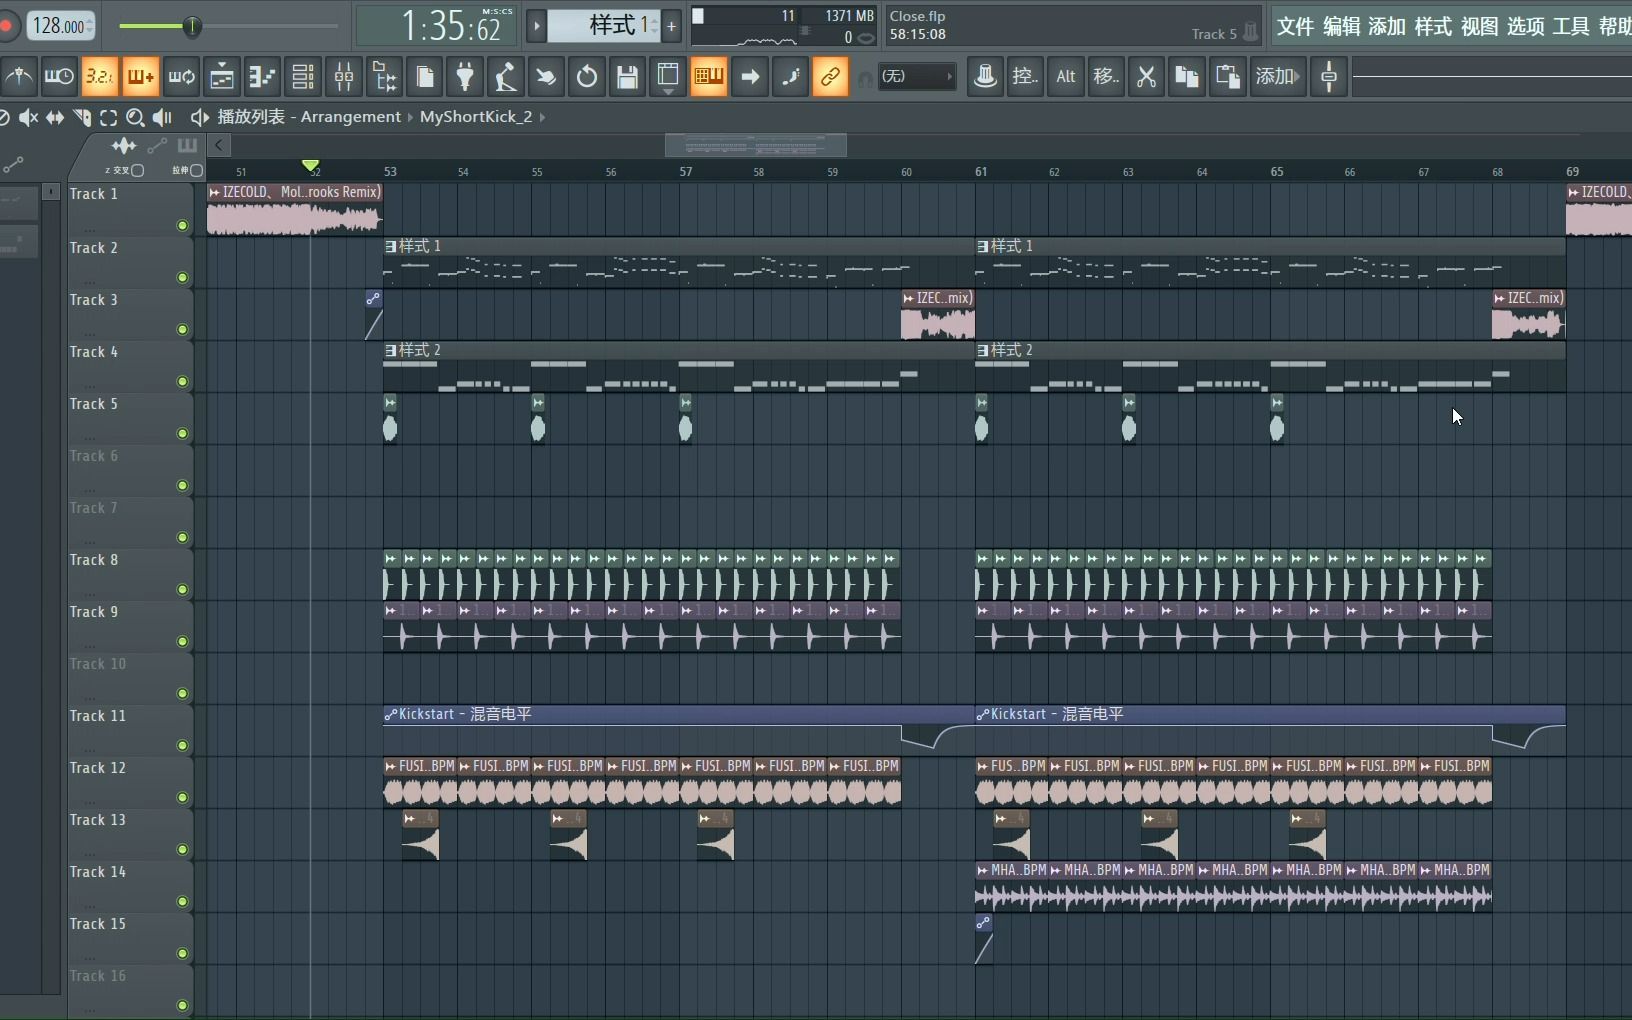
Task: Select the slip tool double-arrow icon
Action: [x=55, y=118]
